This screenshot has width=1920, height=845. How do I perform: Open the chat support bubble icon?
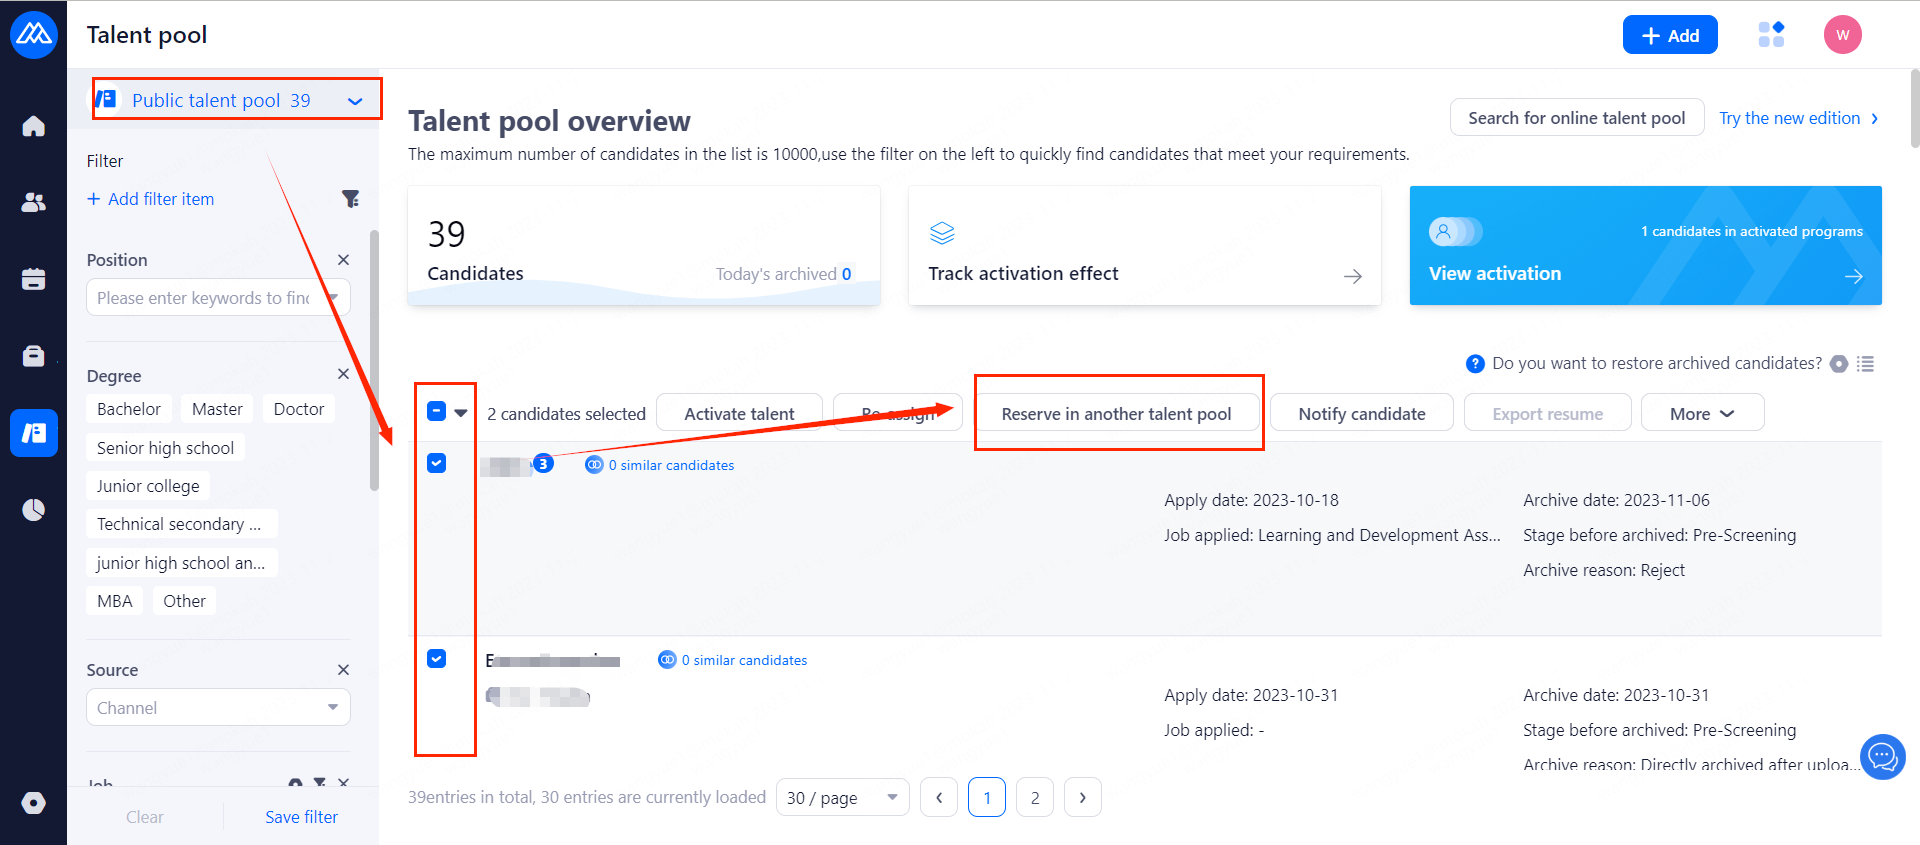pos(1882,756)
